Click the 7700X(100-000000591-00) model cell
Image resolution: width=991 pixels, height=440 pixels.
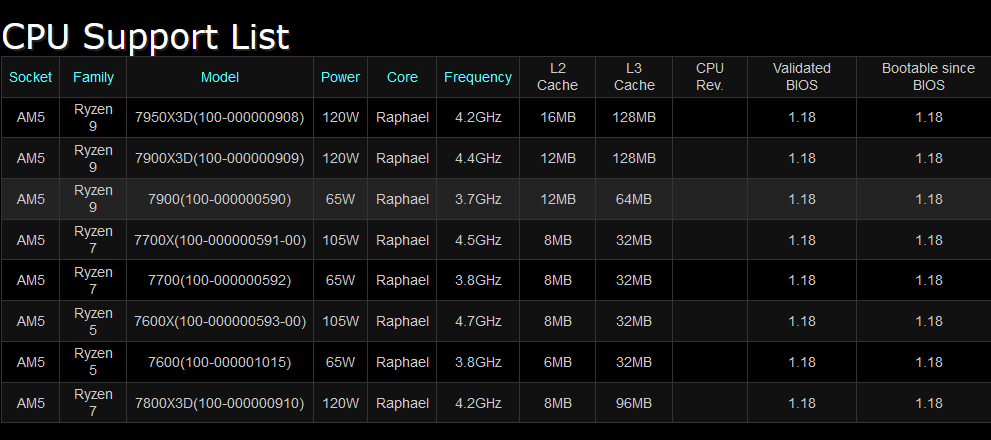[220, 240]
